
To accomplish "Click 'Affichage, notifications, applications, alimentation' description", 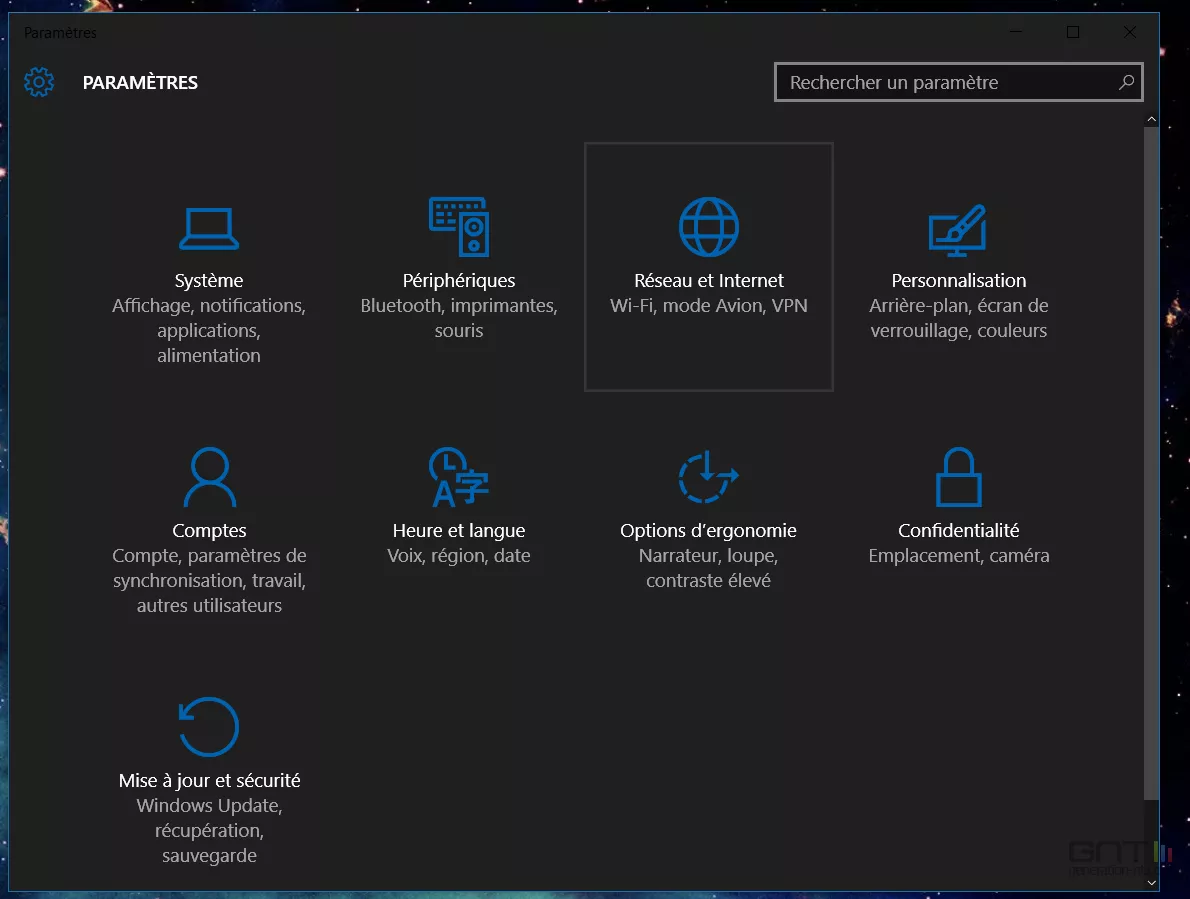I will [x=209, y=331].
